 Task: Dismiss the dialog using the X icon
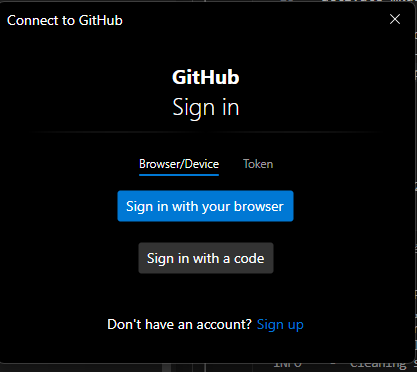(395, 19)
